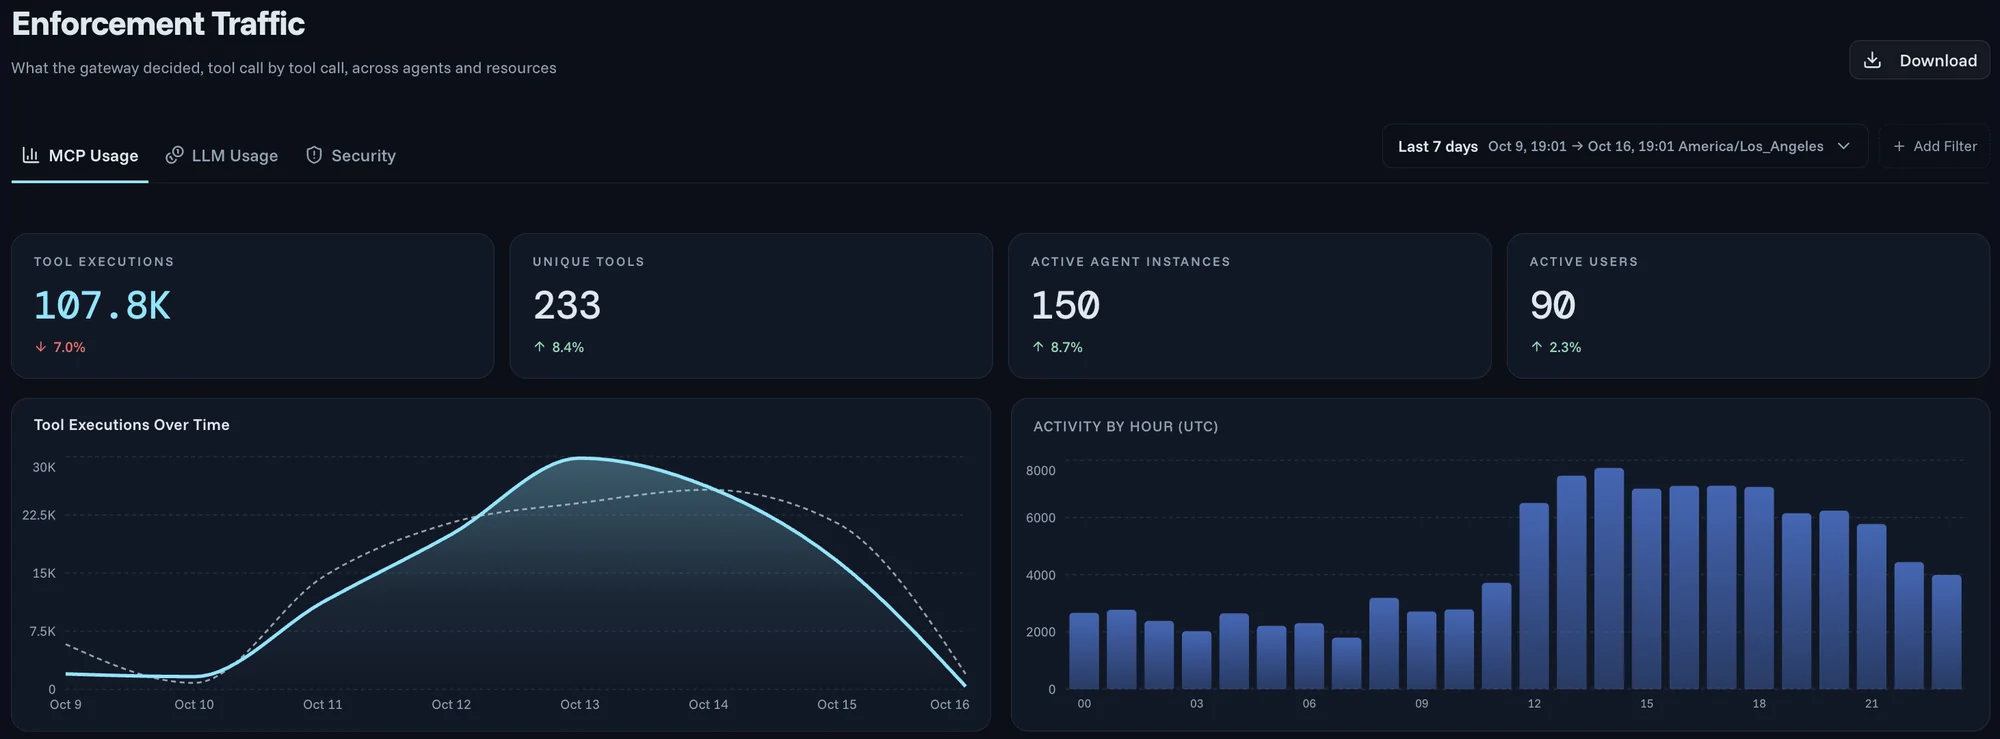Switch to the MCP Usage tab
Screen dimensions: 2000x739
click(80, 156)
